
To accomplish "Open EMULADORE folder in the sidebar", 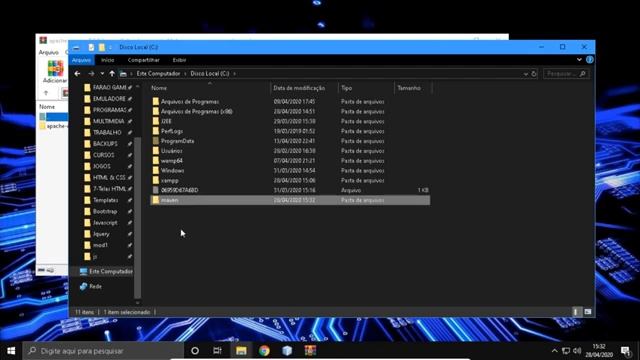I will coord(107,99).
